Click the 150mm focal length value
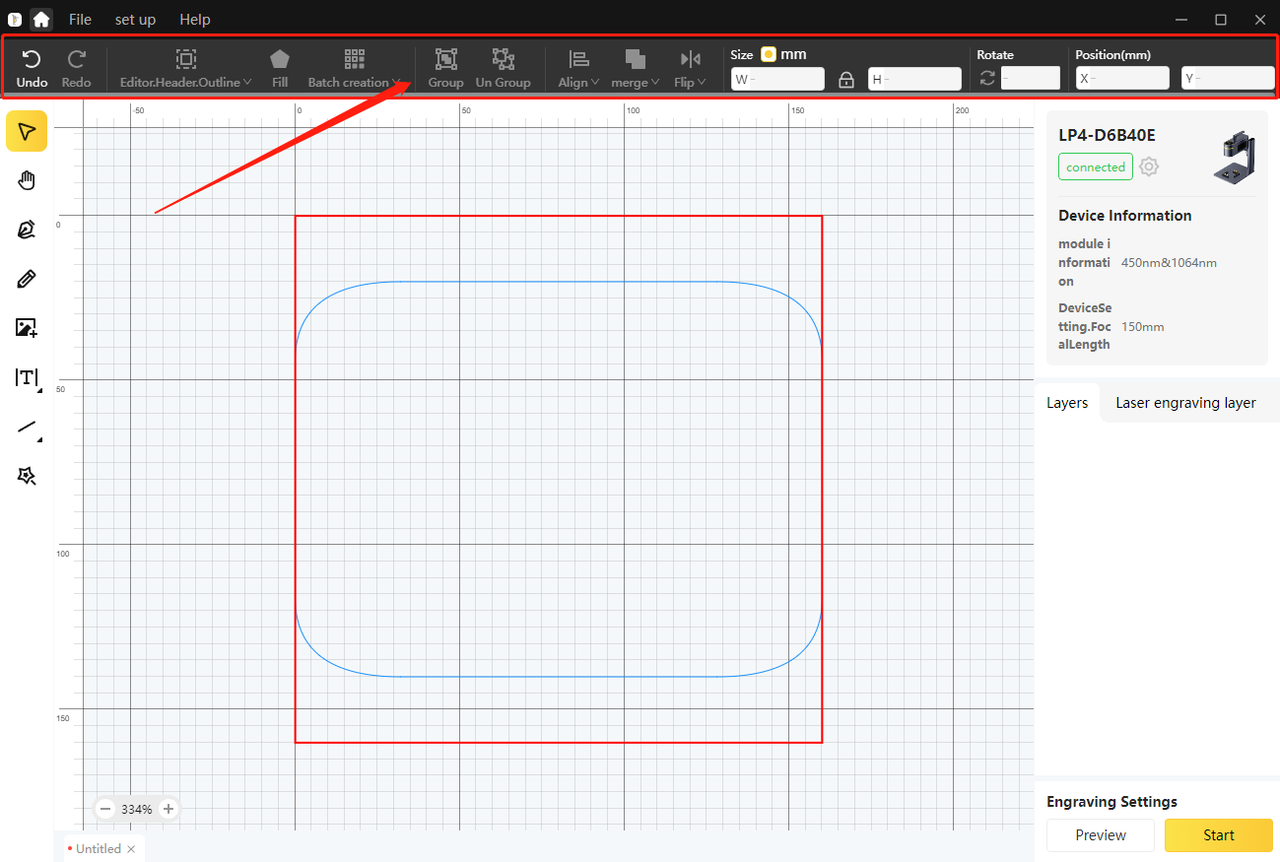This screenshot has width=1280, height=862. 1142,327
